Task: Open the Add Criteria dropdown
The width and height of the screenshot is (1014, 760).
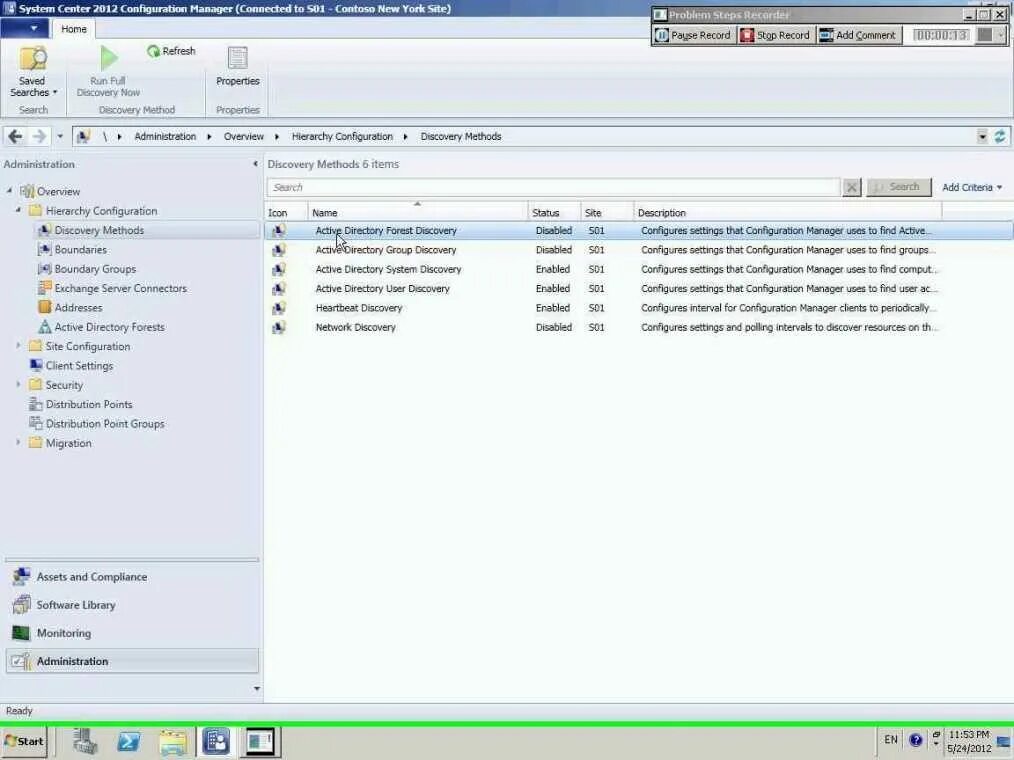Action: click(971, 187)
